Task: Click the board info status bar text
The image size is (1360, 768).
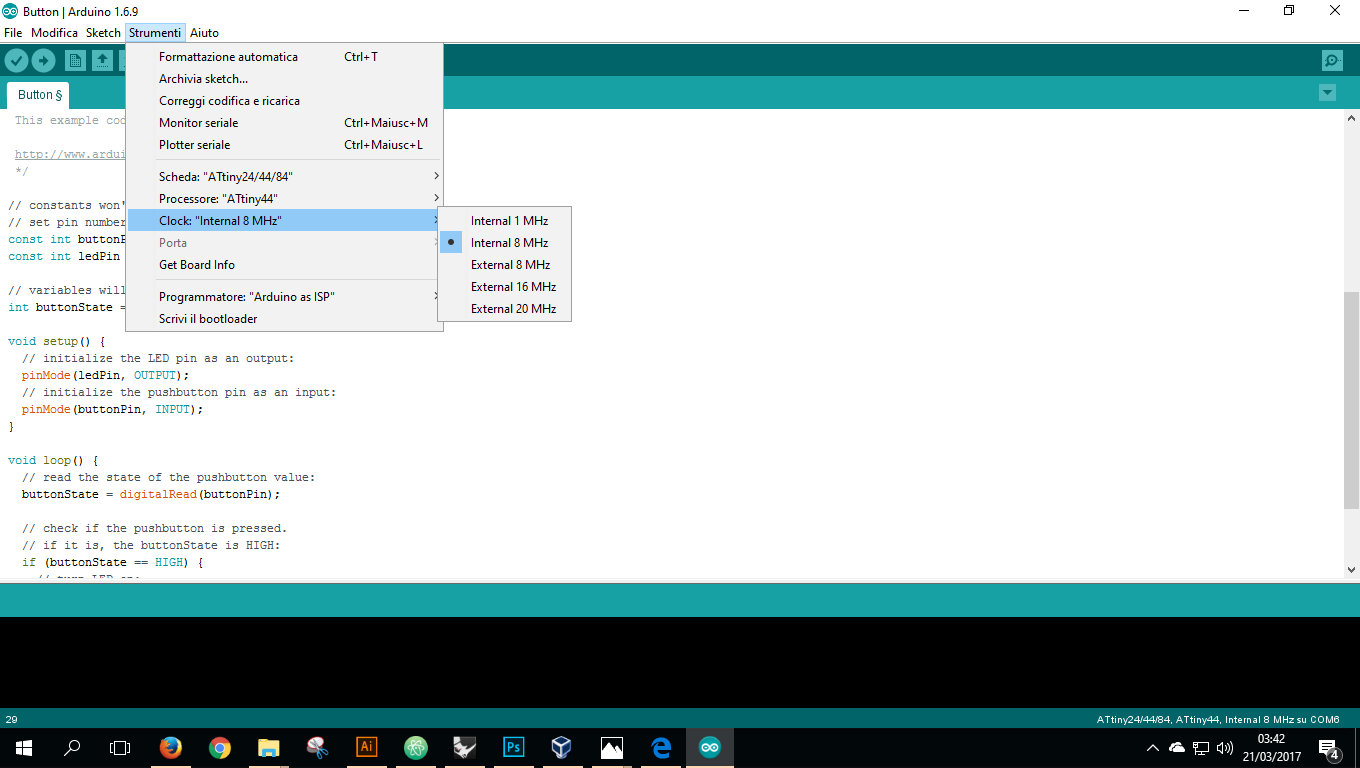Action: coord(1218,719)
